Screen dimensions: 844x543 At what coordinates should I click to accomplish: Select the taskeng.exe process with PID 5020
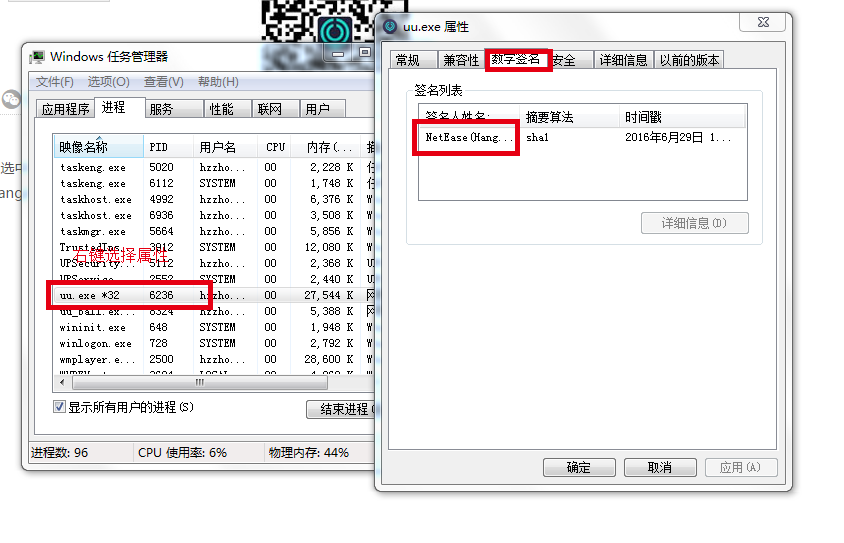pos(214,167)
